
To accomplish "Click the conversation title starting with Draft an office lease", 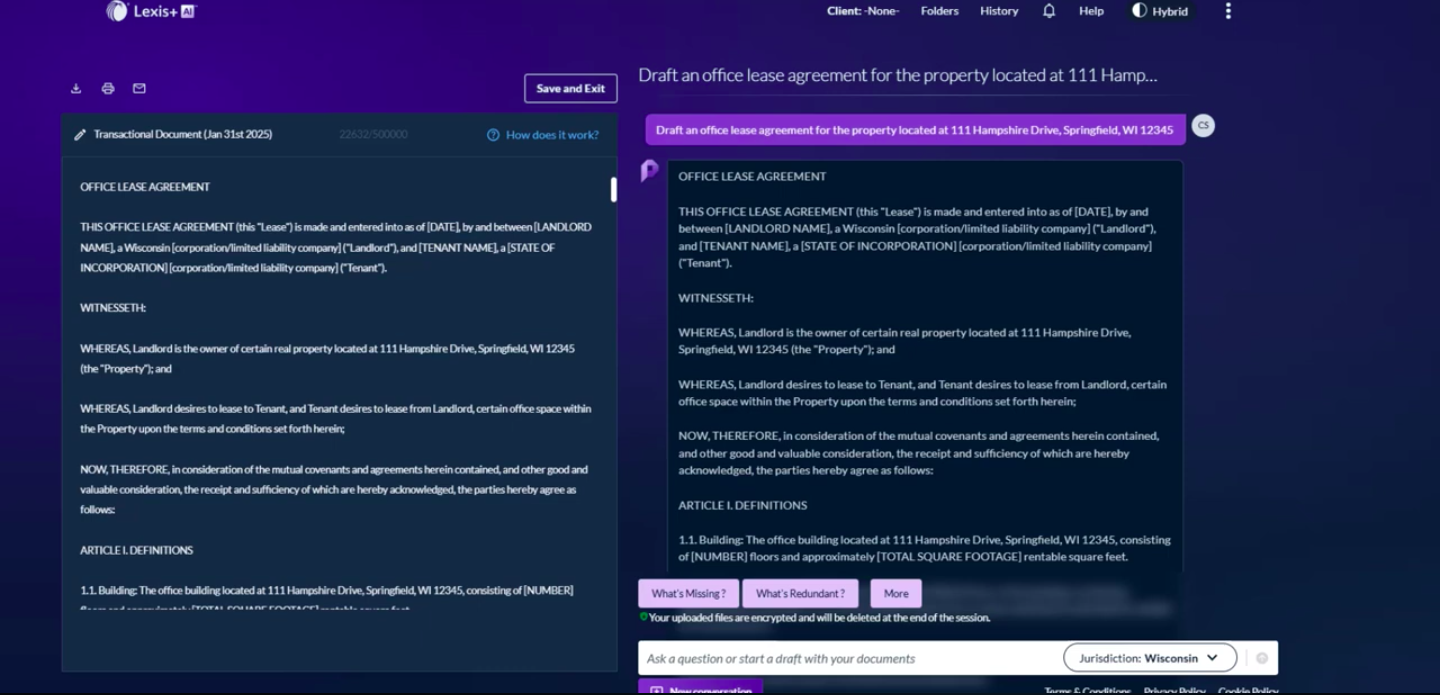I will (898, 75).
